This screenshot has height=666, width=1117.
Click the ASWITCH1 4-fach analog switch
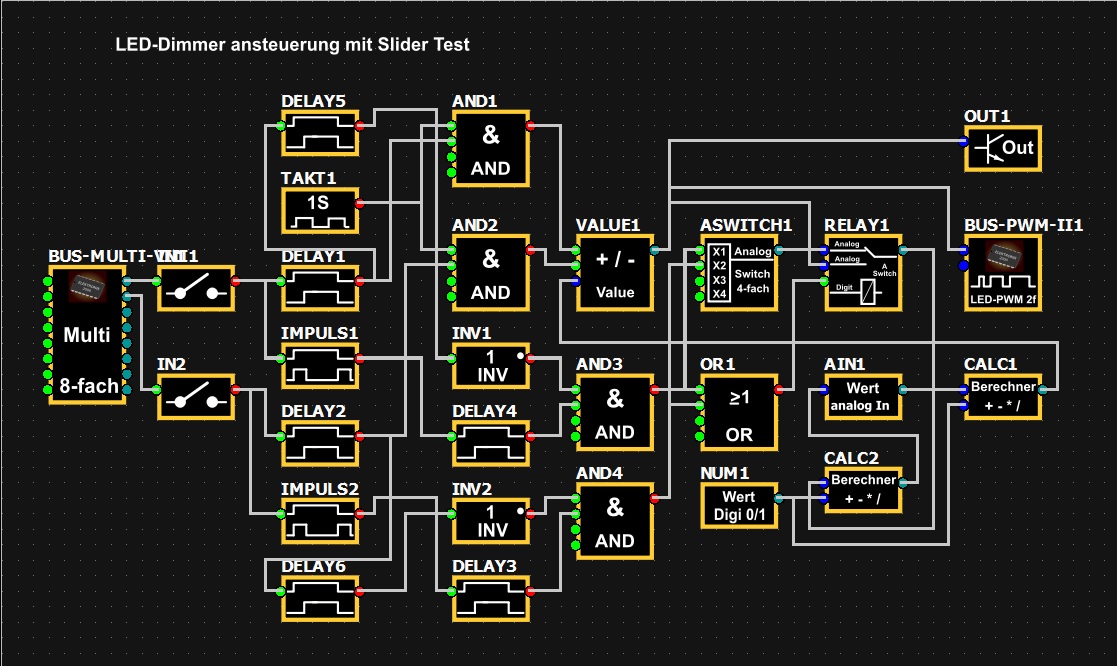pos(738,274)
